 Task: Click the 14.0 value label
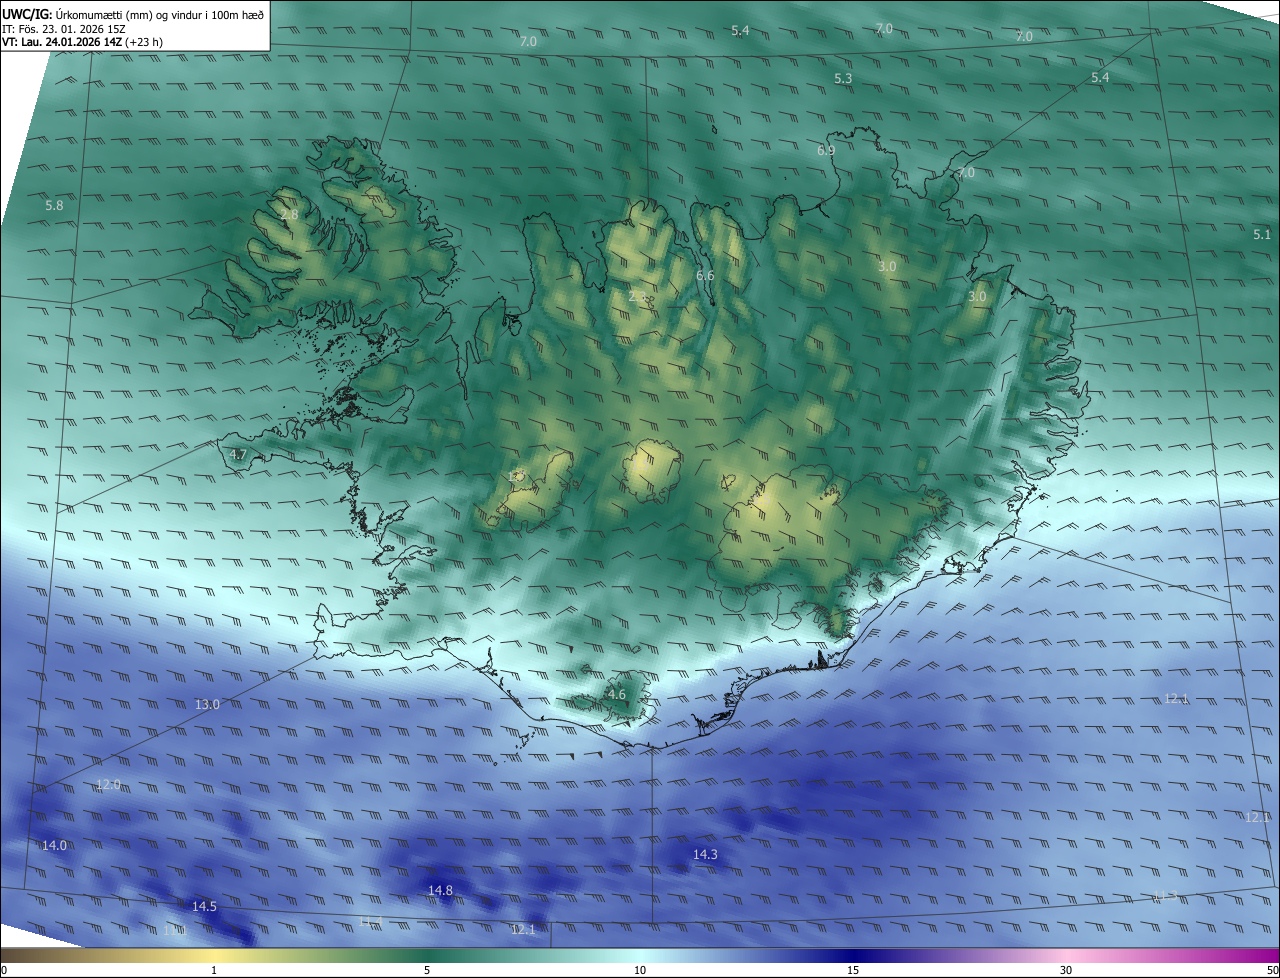(54, 845)
